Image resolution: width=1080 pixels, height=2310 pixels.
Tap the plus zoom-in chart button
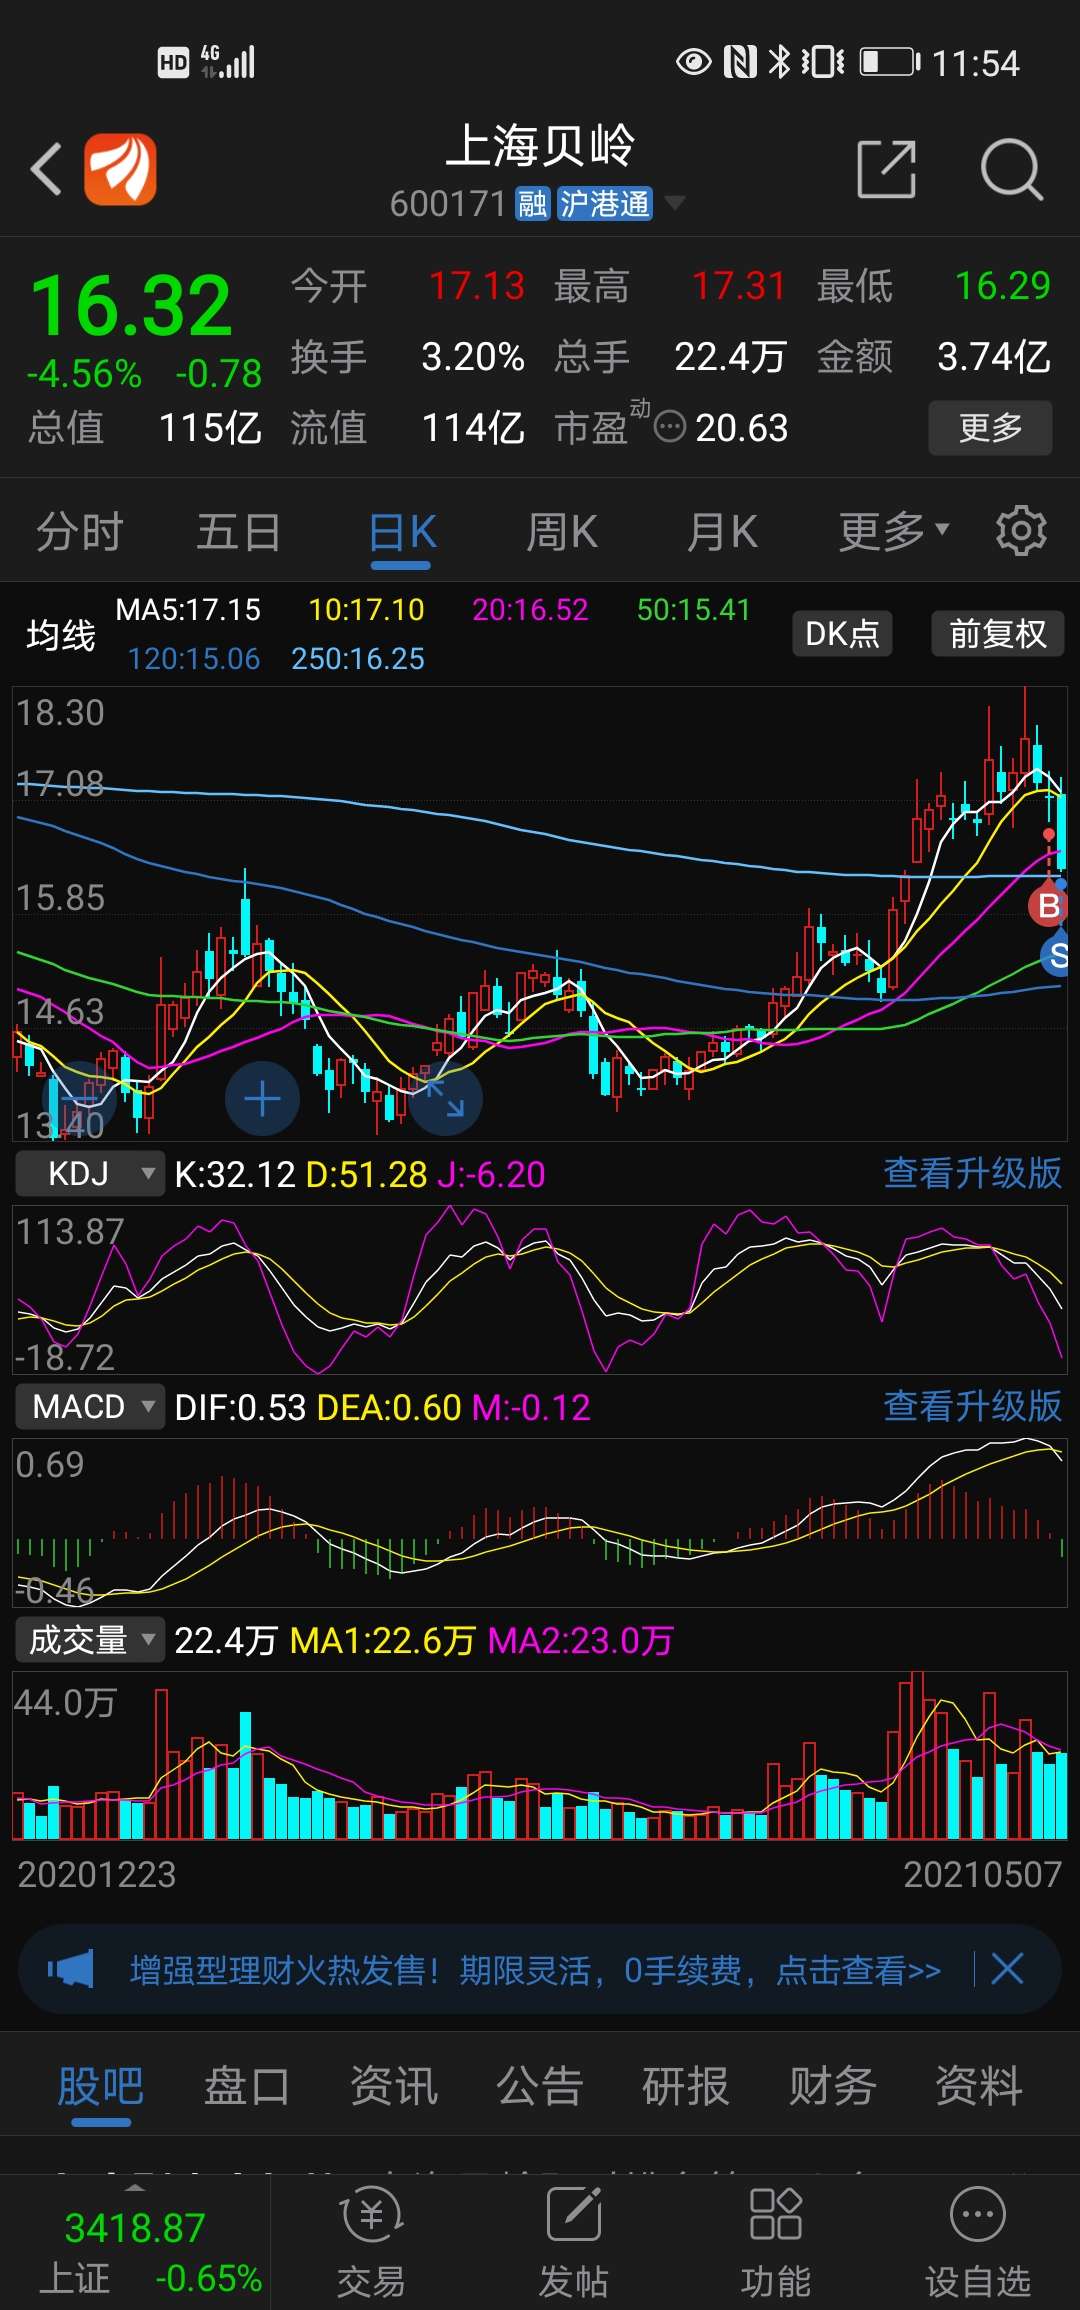pos(262,1098)
